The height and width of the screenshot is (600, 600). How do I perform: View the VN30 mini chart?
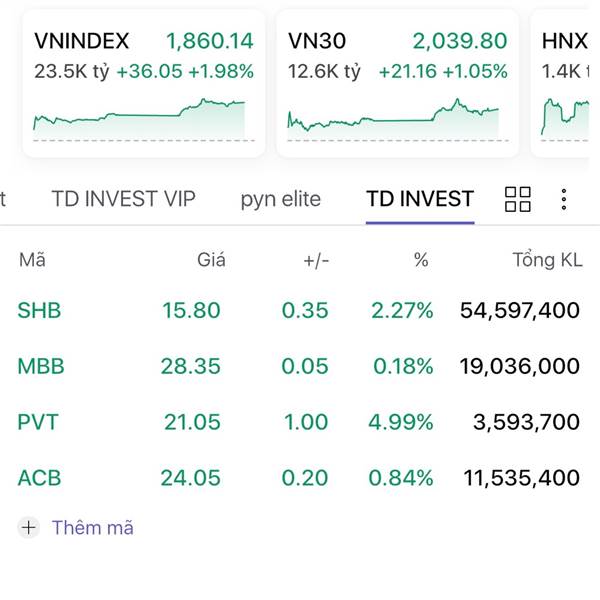coord(393,117)
